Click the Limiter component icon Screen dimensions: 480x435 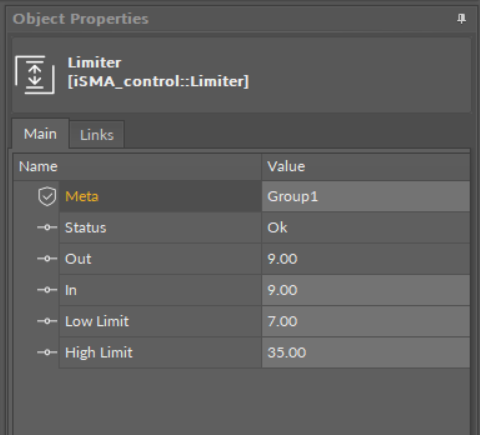35,75
